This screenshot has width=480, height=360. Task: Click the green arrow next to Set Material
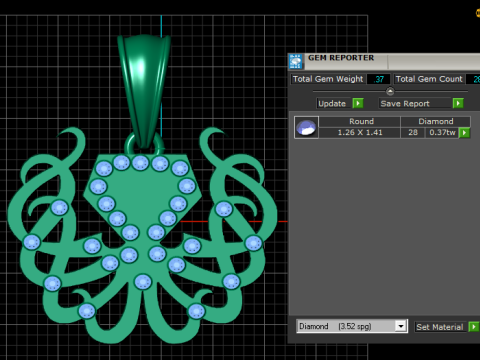473,327
